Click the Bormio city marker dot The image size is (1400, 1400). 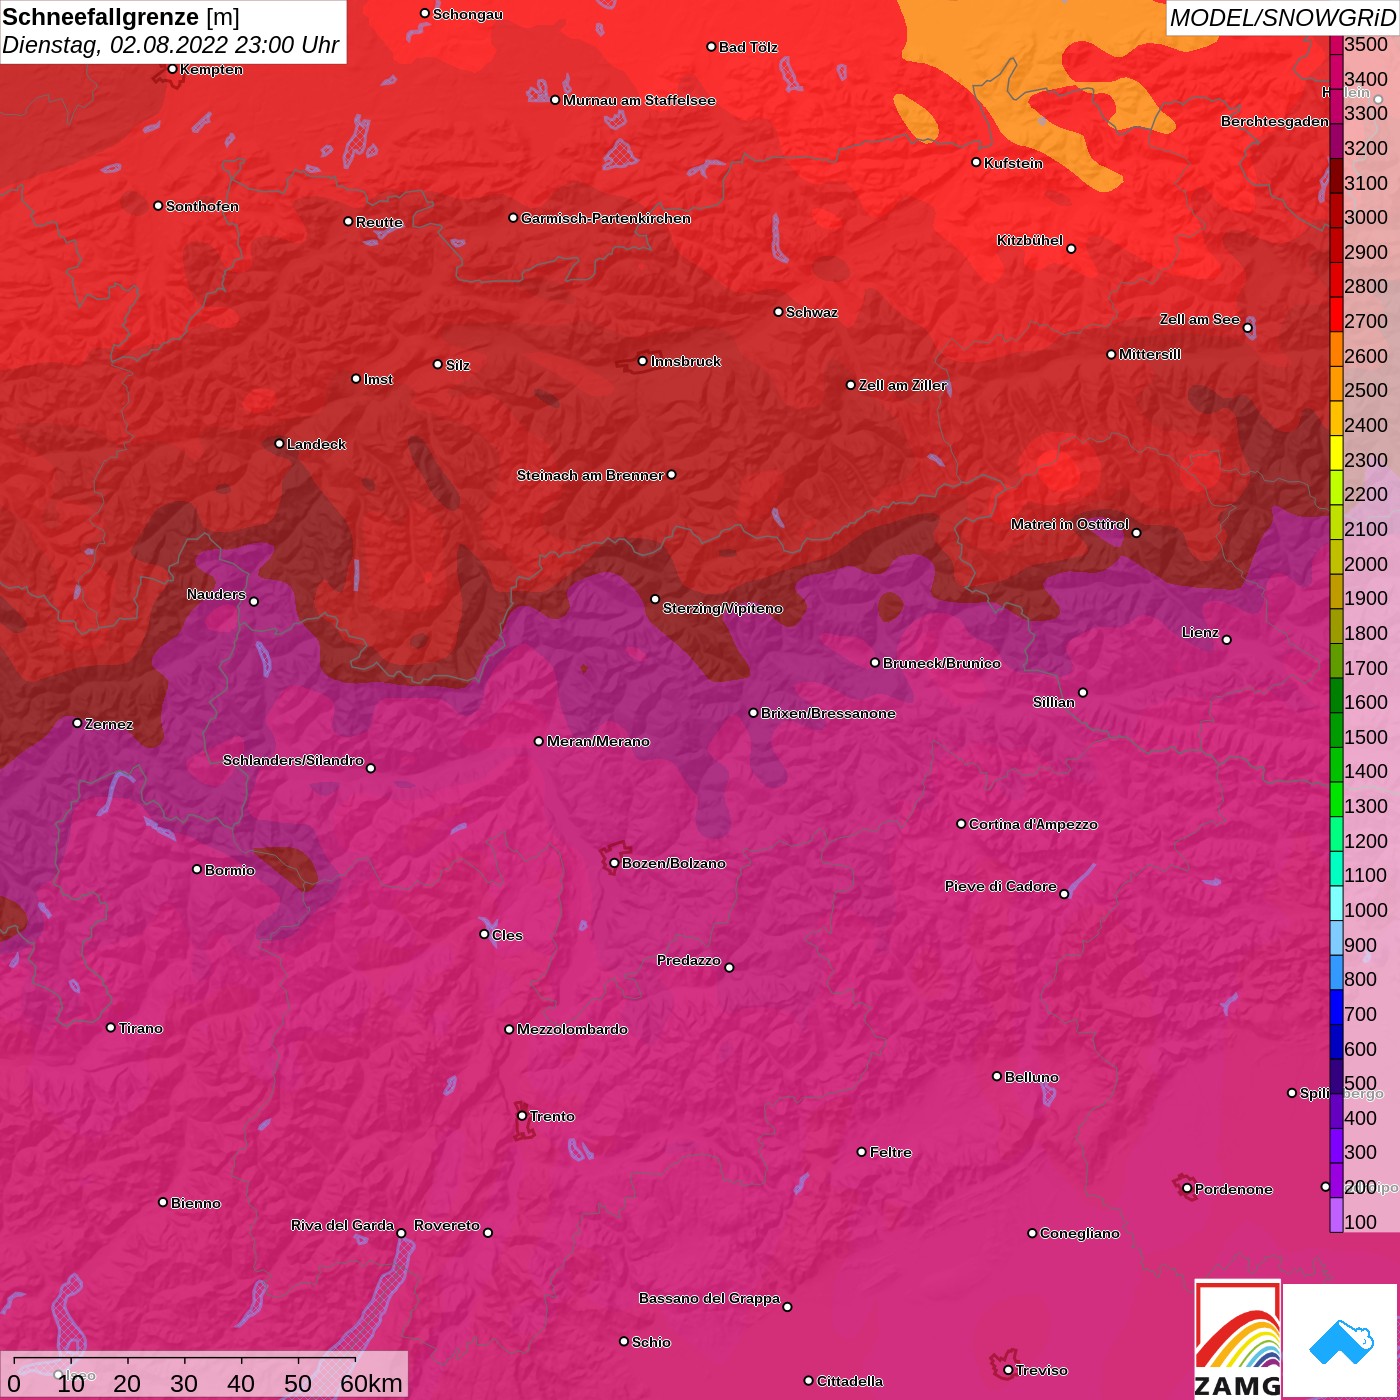[197, 869]
